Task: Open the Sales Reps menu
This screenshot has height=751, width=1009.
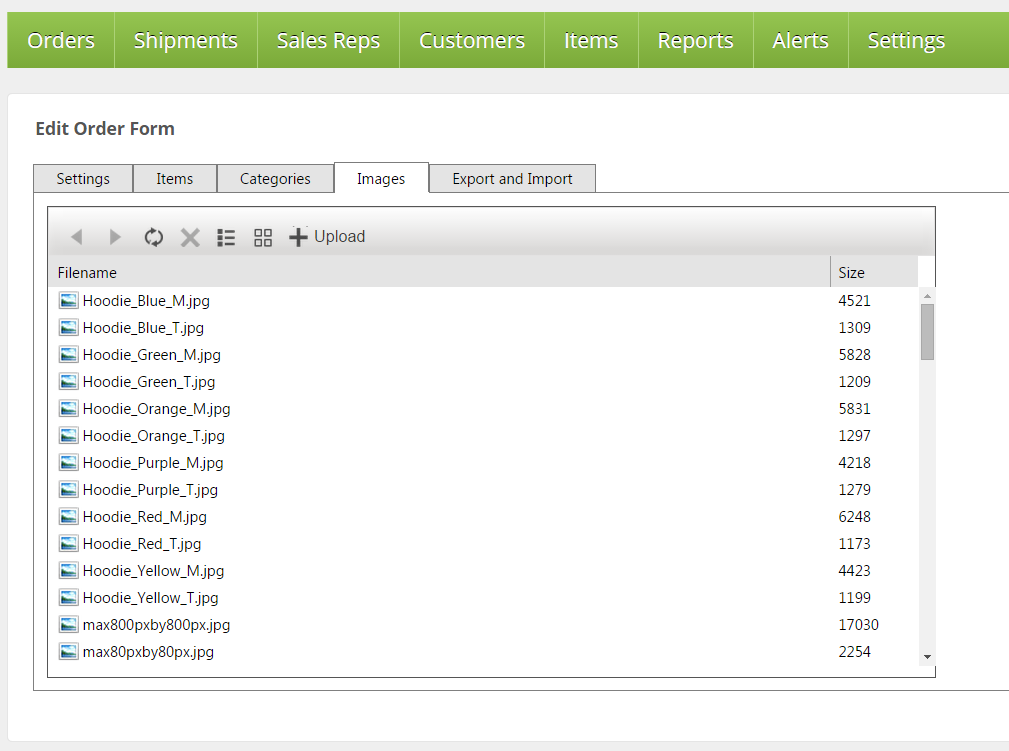Action: [x=328, y=40]
